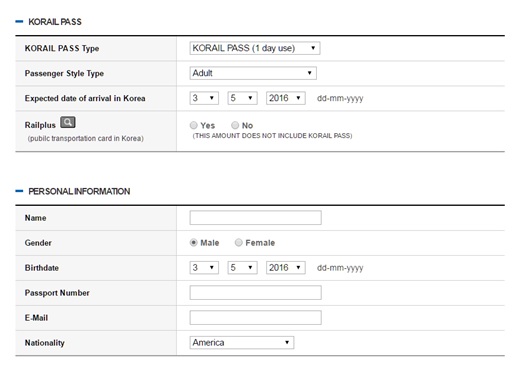Open arrival date day dropdown
The width and height of the screenshot is (519, 367).
(x=204, y=98)
